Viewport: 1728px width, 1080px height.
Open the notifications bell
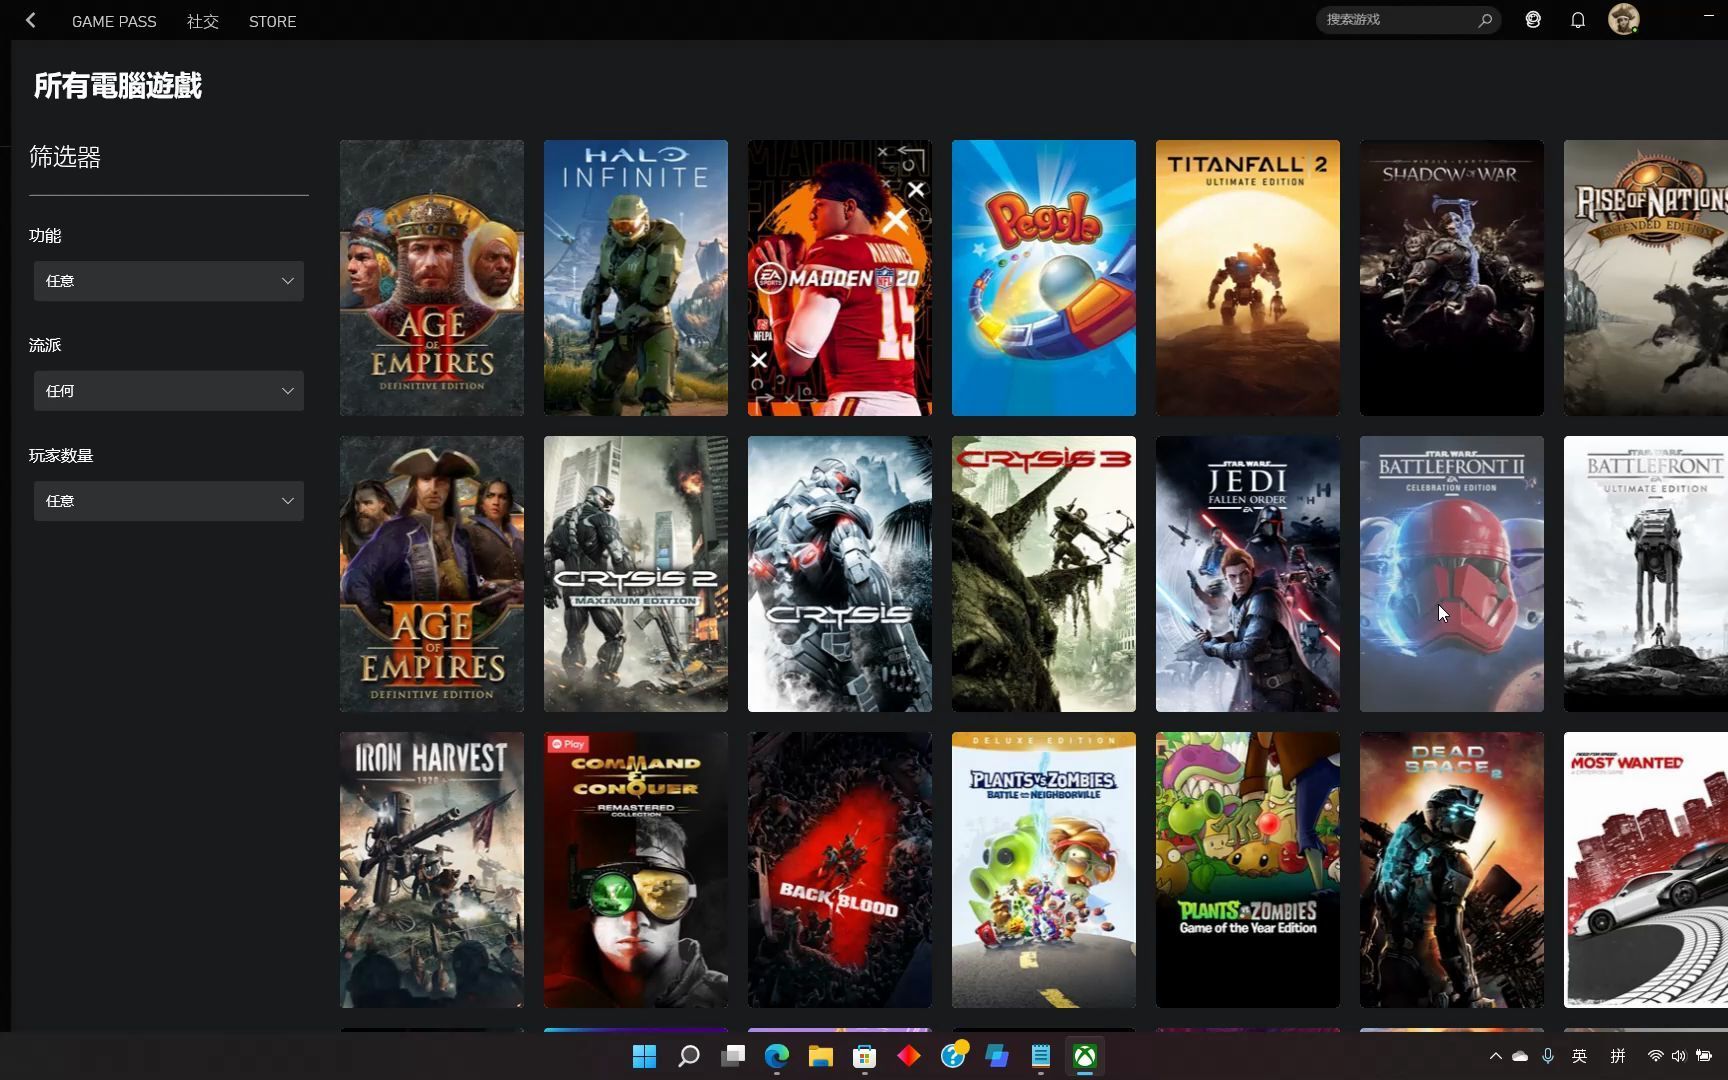point(1578,20)
